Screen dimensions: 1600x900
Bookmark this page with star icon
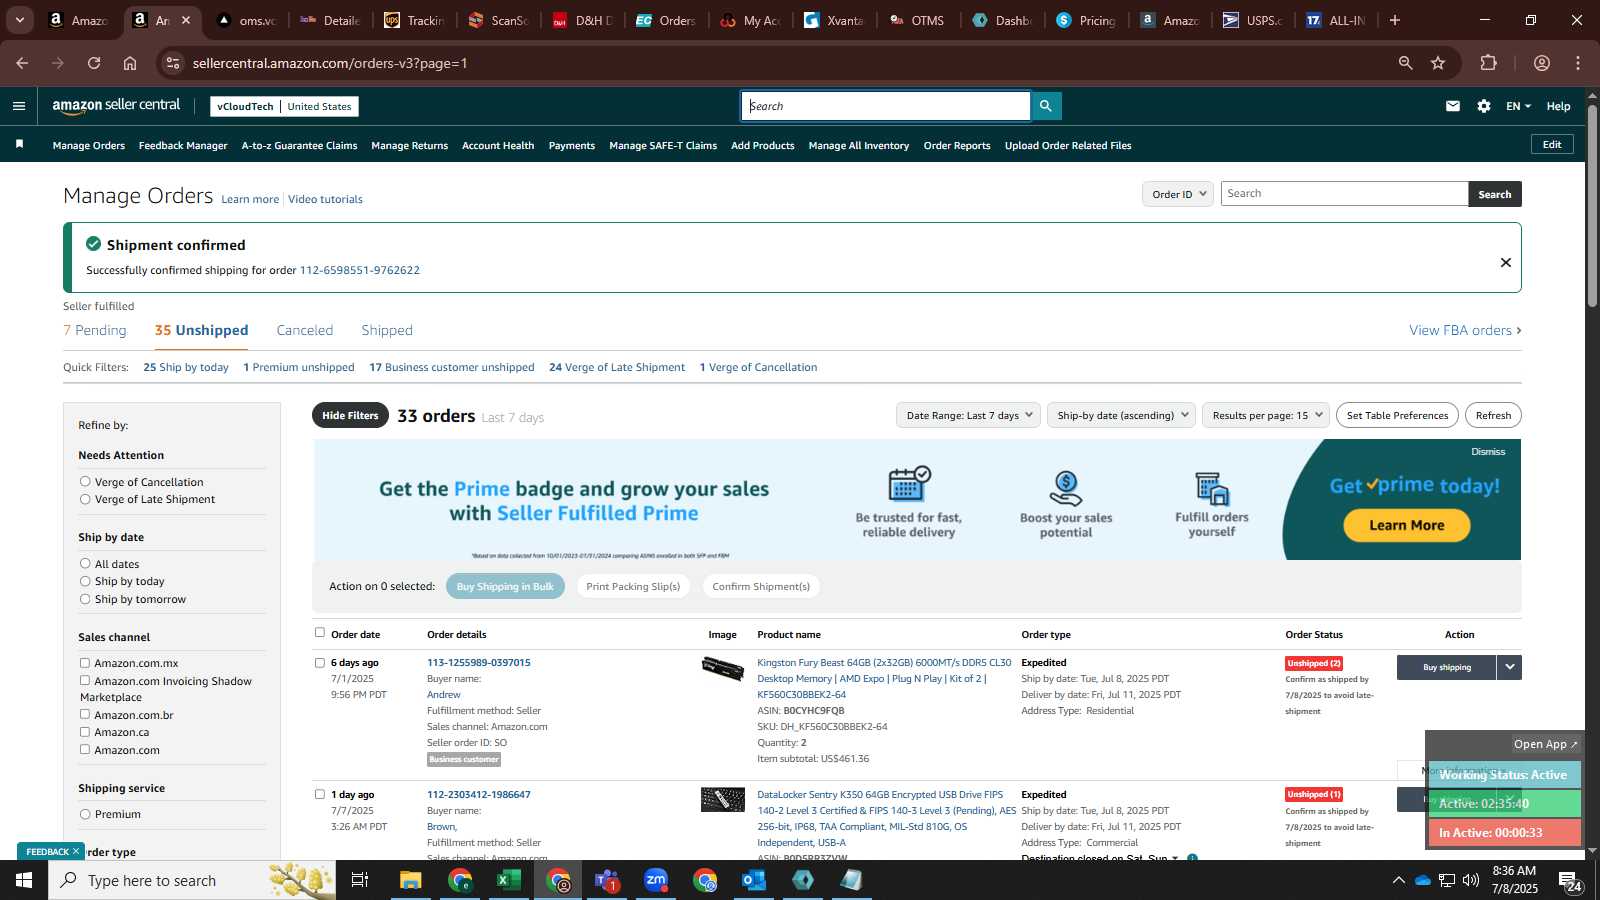tap(1438, 63)
